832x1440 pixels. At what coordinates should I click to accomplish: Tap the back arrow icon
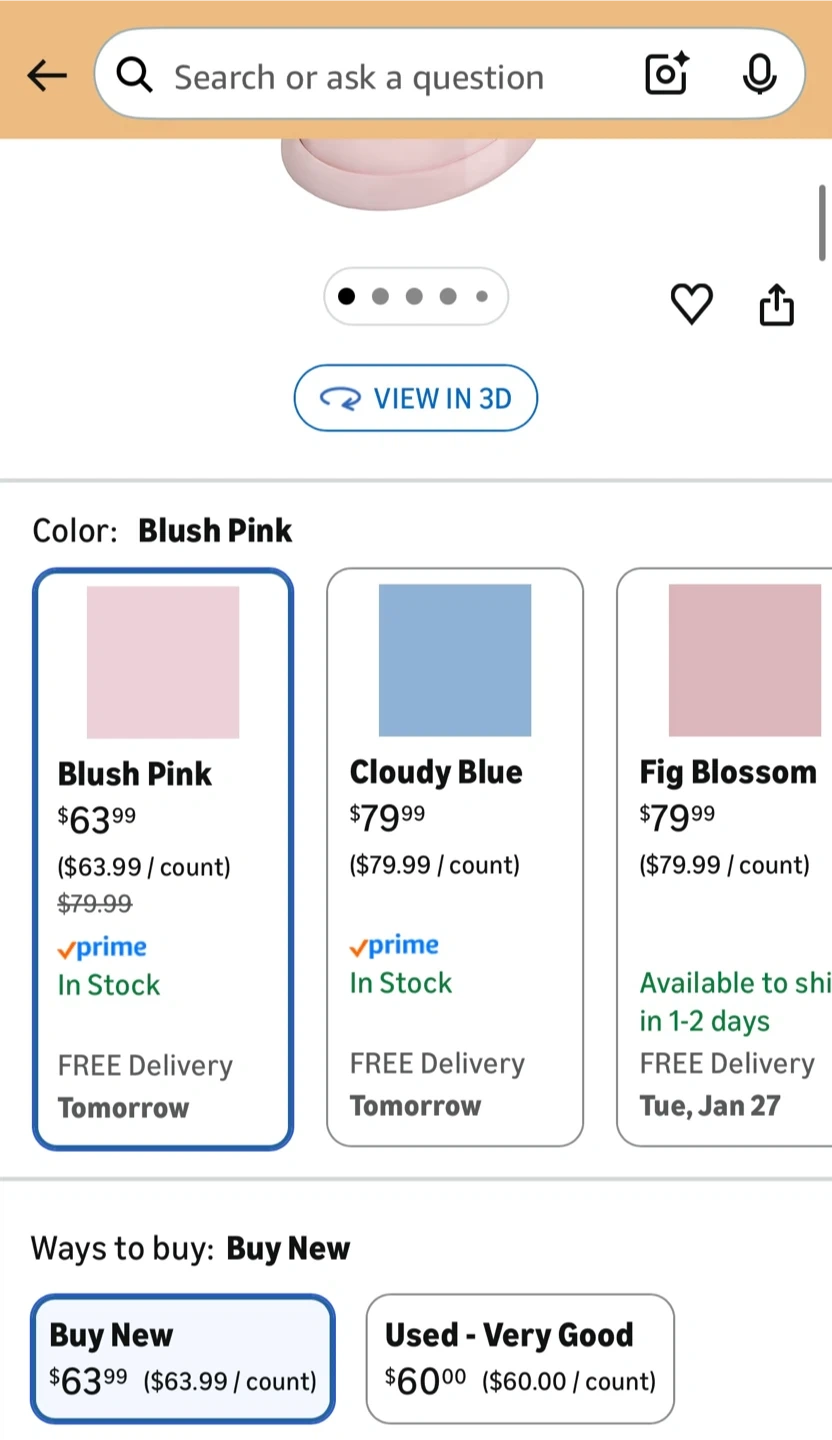pyautogui.click(x=46, y=75)
